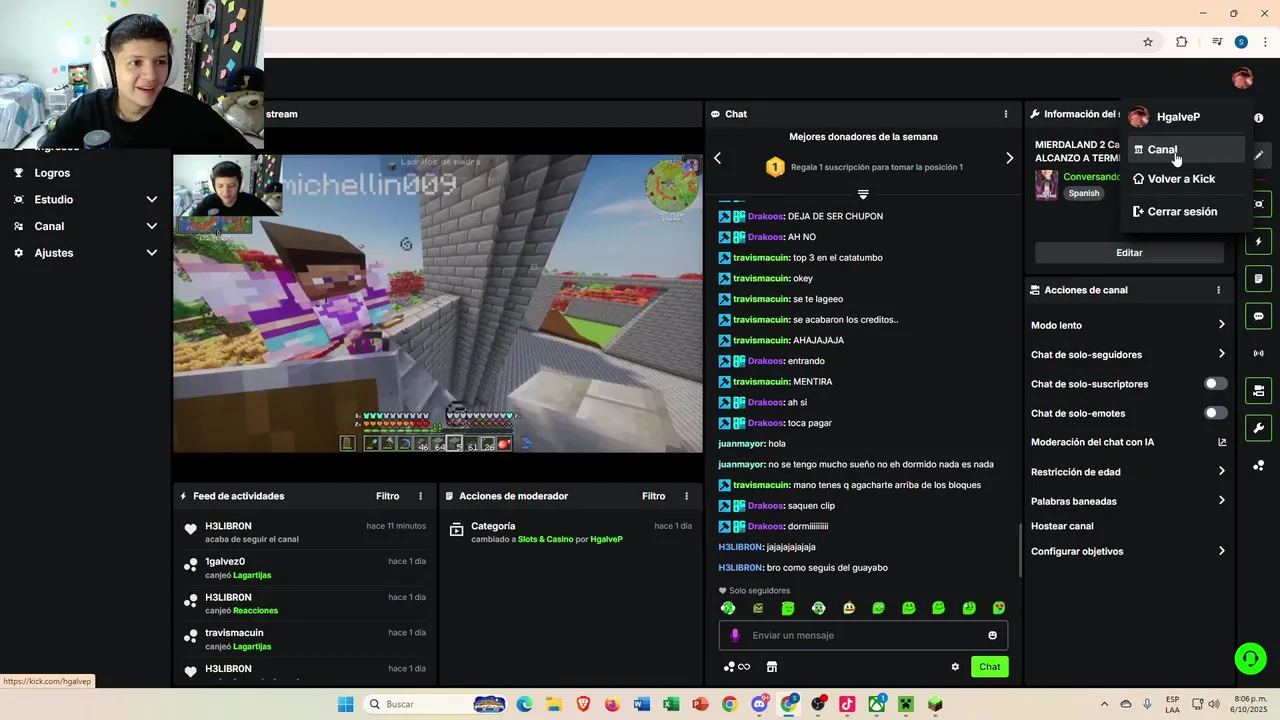1280x720 pixels.
Task: Click the Spanish language tag
Action: coord(1084,193)
